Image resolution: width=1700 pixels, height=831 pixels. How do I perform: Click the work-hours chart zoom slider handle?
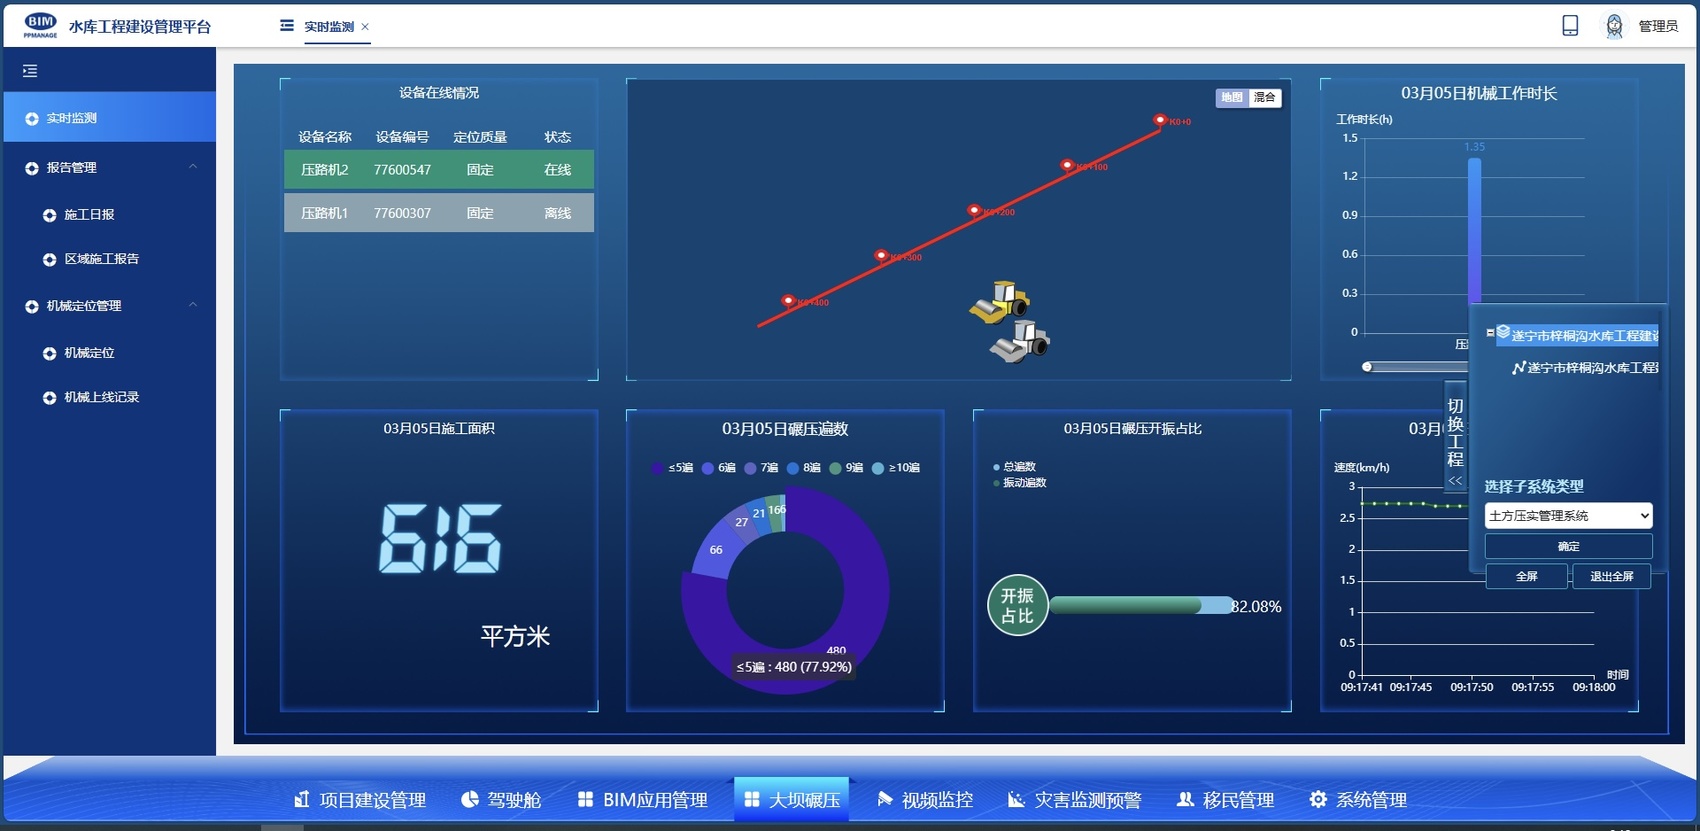coord(1367,367)
